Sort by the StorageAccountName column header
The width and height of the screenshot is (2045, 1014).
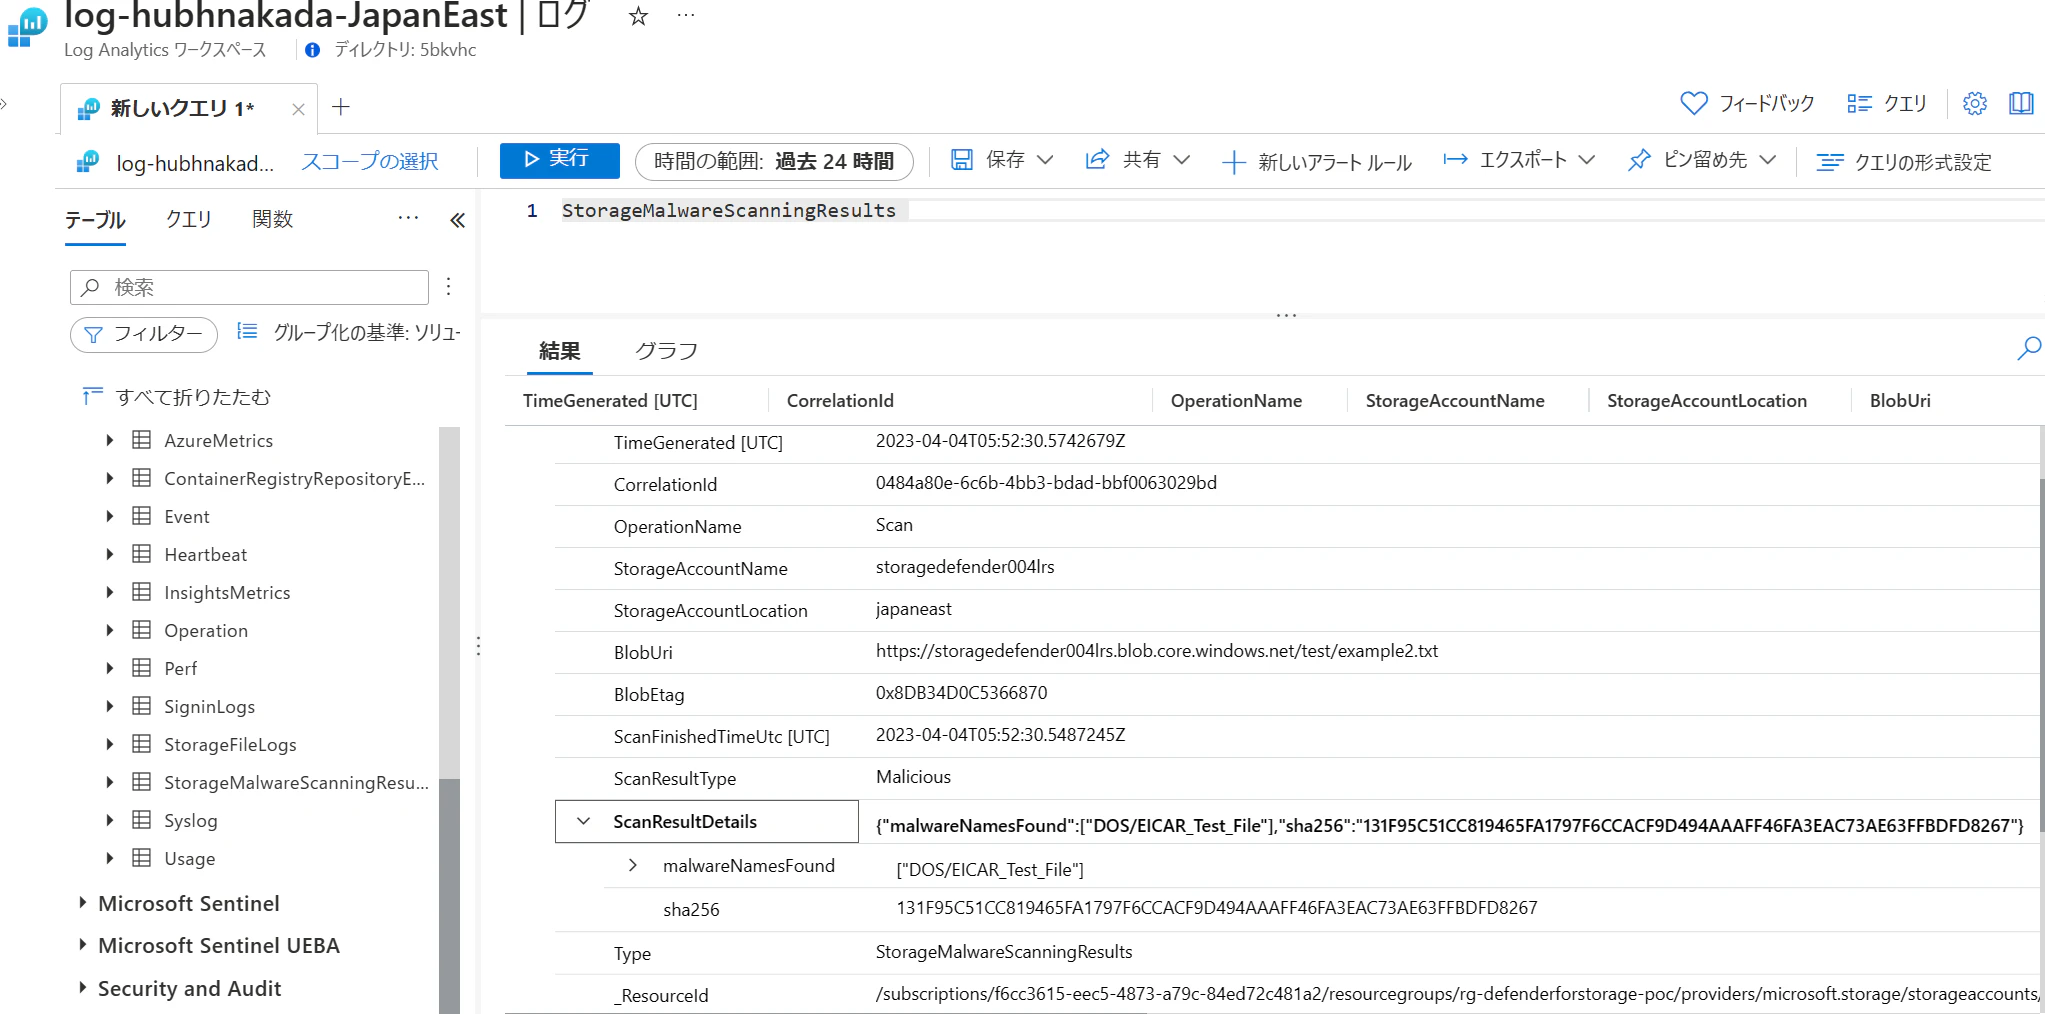click(1455, 401)
